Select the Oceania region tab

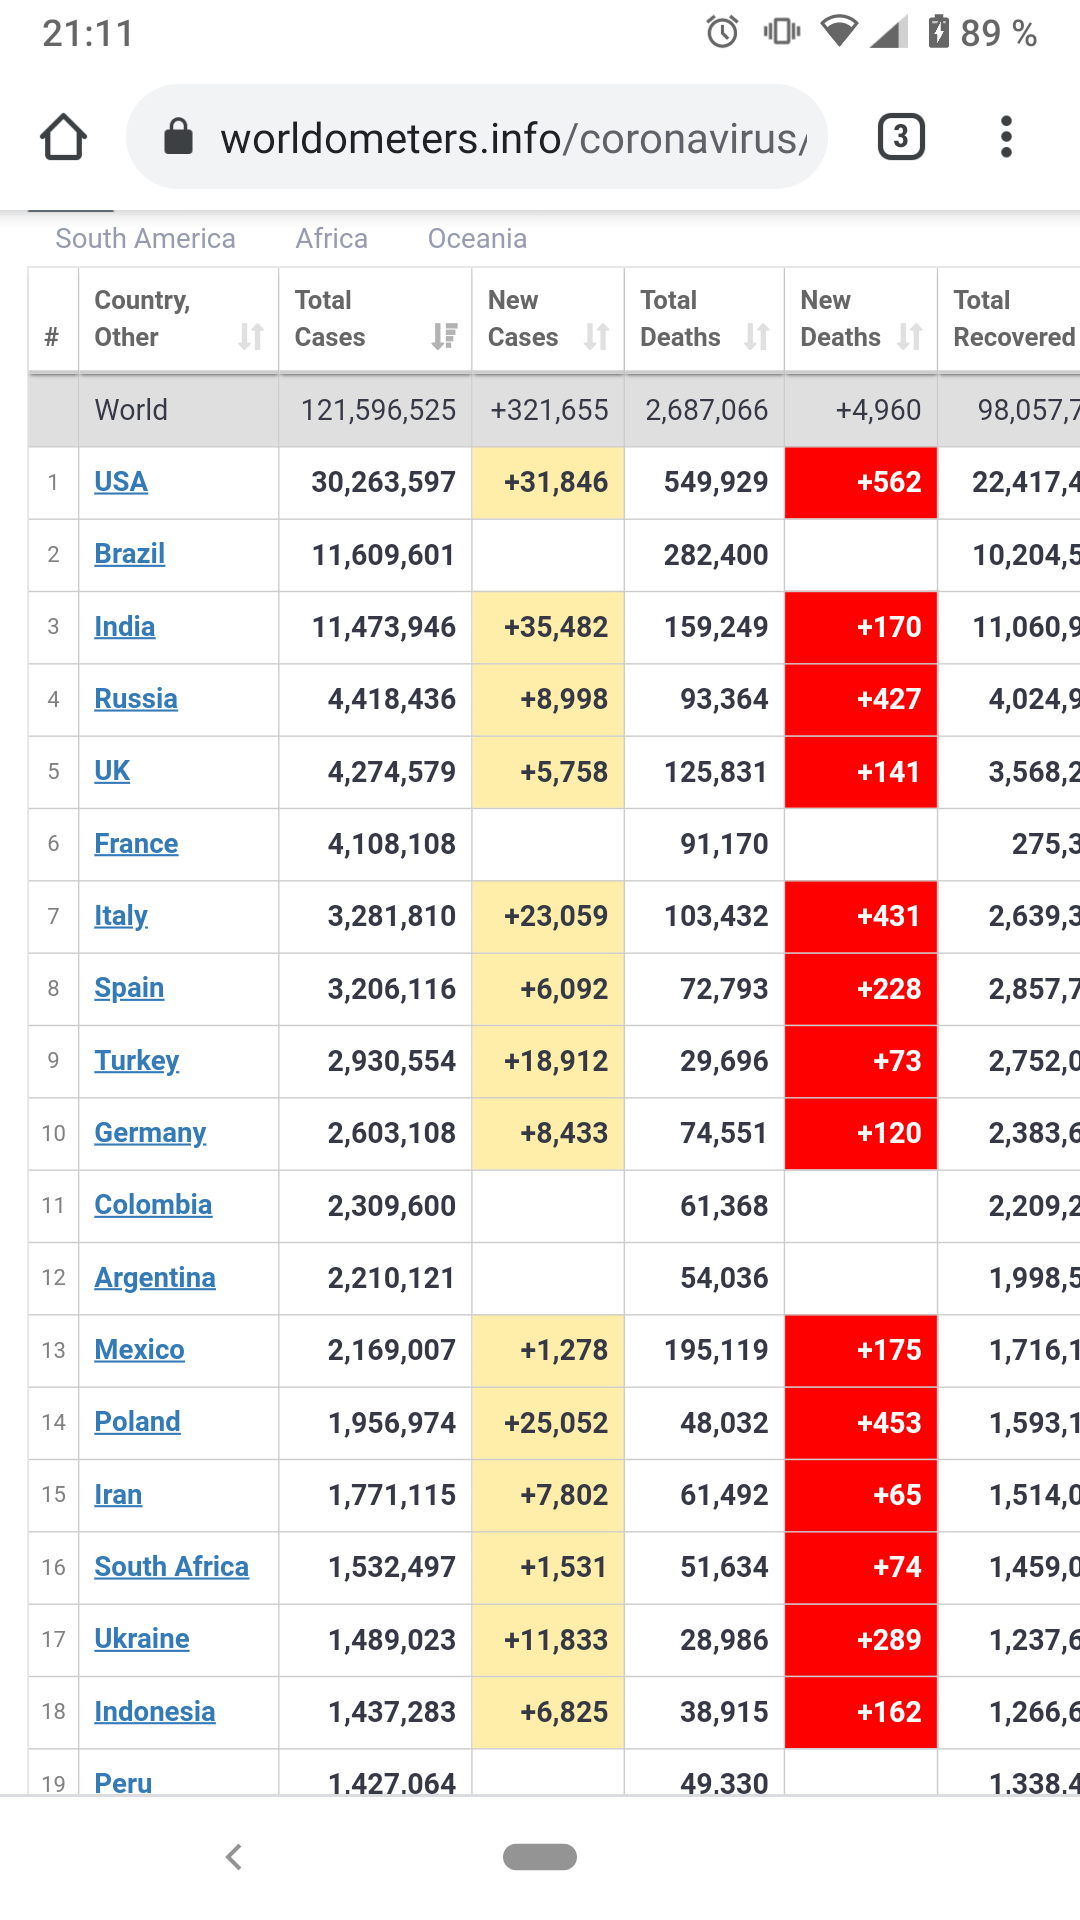tap(477, 239)
